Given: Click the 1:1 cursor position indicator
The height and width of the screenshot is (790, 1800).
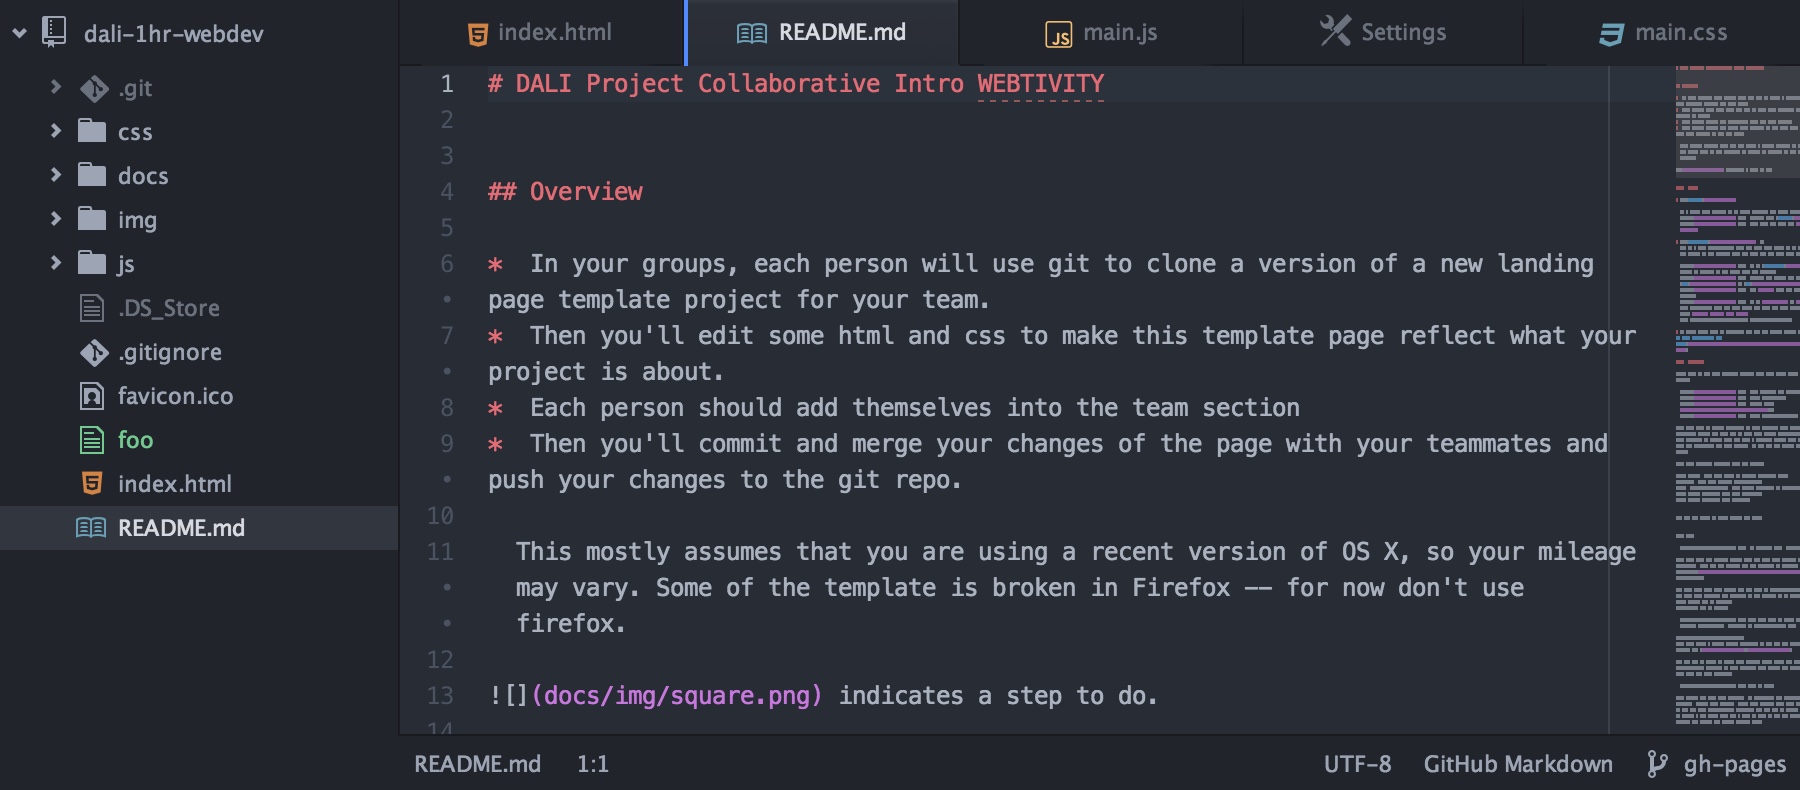Looking at the screenshot, I should coord(593,764).
